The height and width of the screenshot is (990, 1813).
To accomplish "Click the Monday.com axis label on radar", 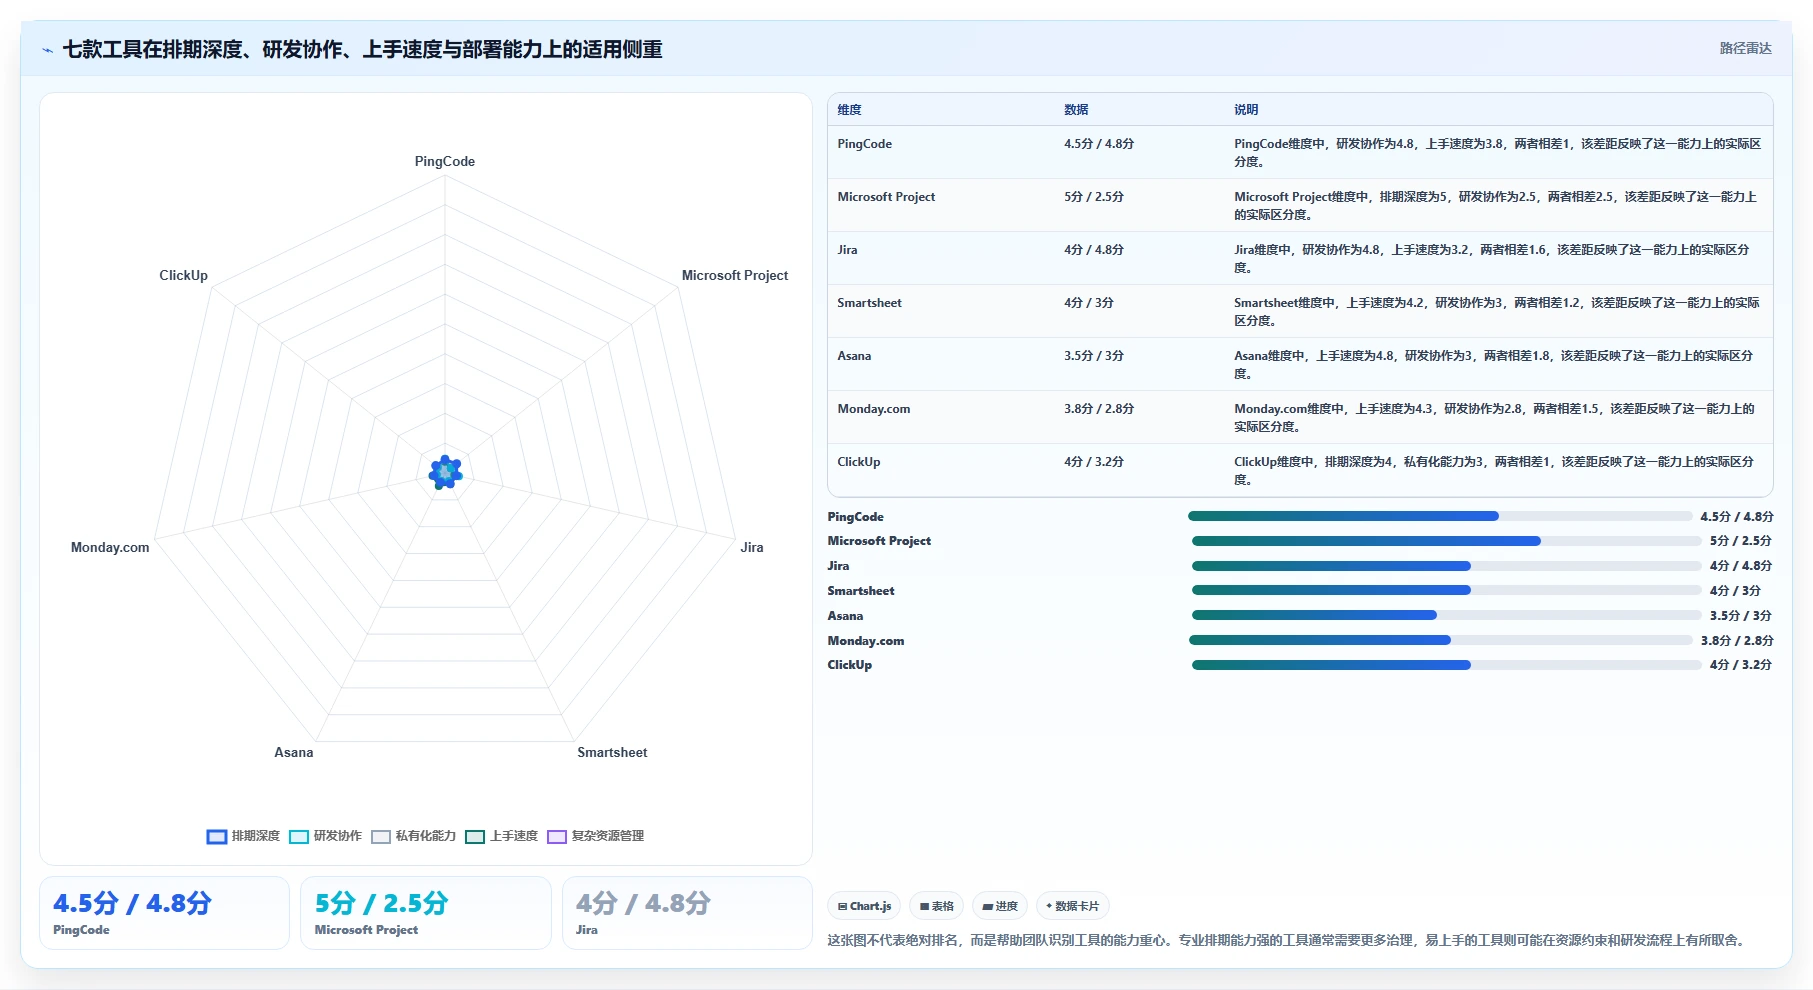I will (110, 547).
